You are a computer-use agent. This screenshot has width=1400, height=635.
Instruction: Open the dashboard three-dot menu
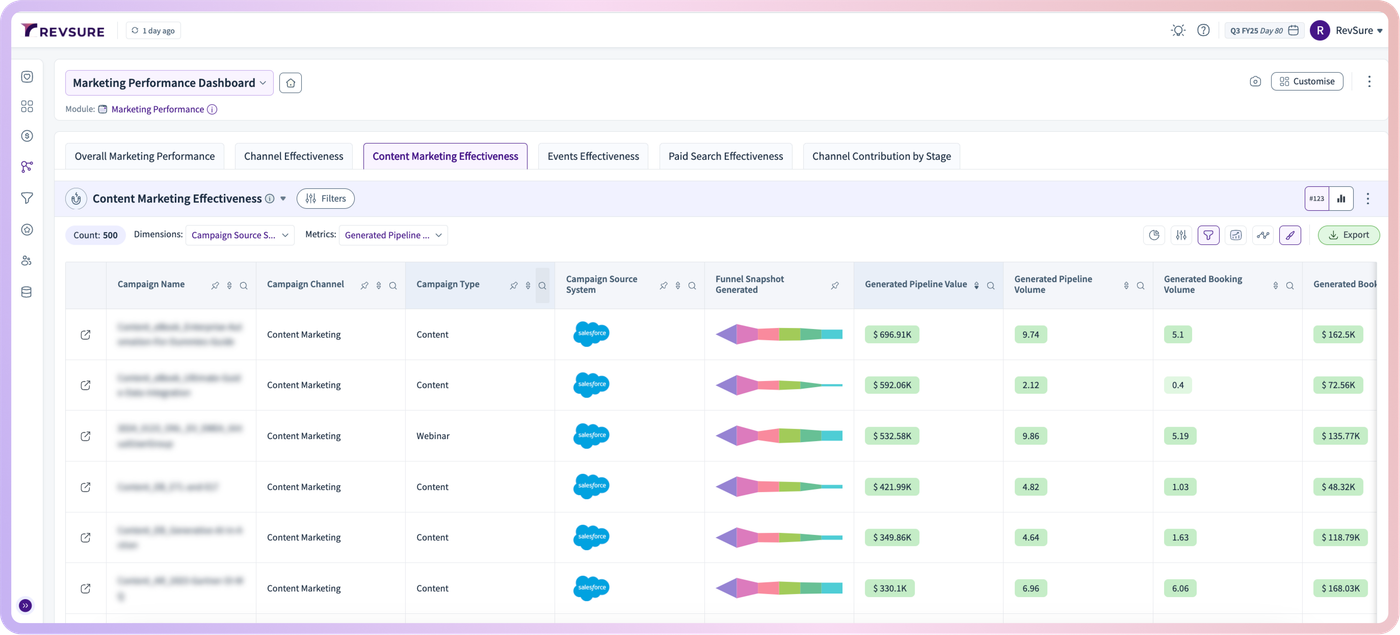point(1369,82)
